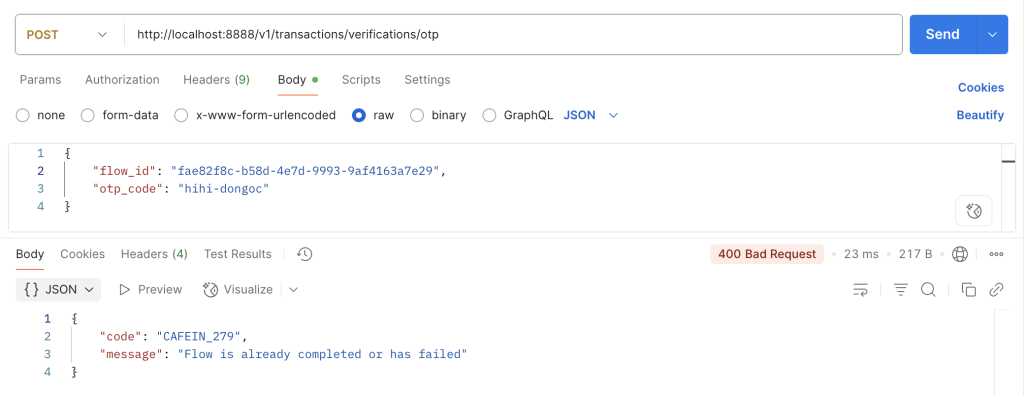Select the GraphQL body radio button

pos(489,116)
